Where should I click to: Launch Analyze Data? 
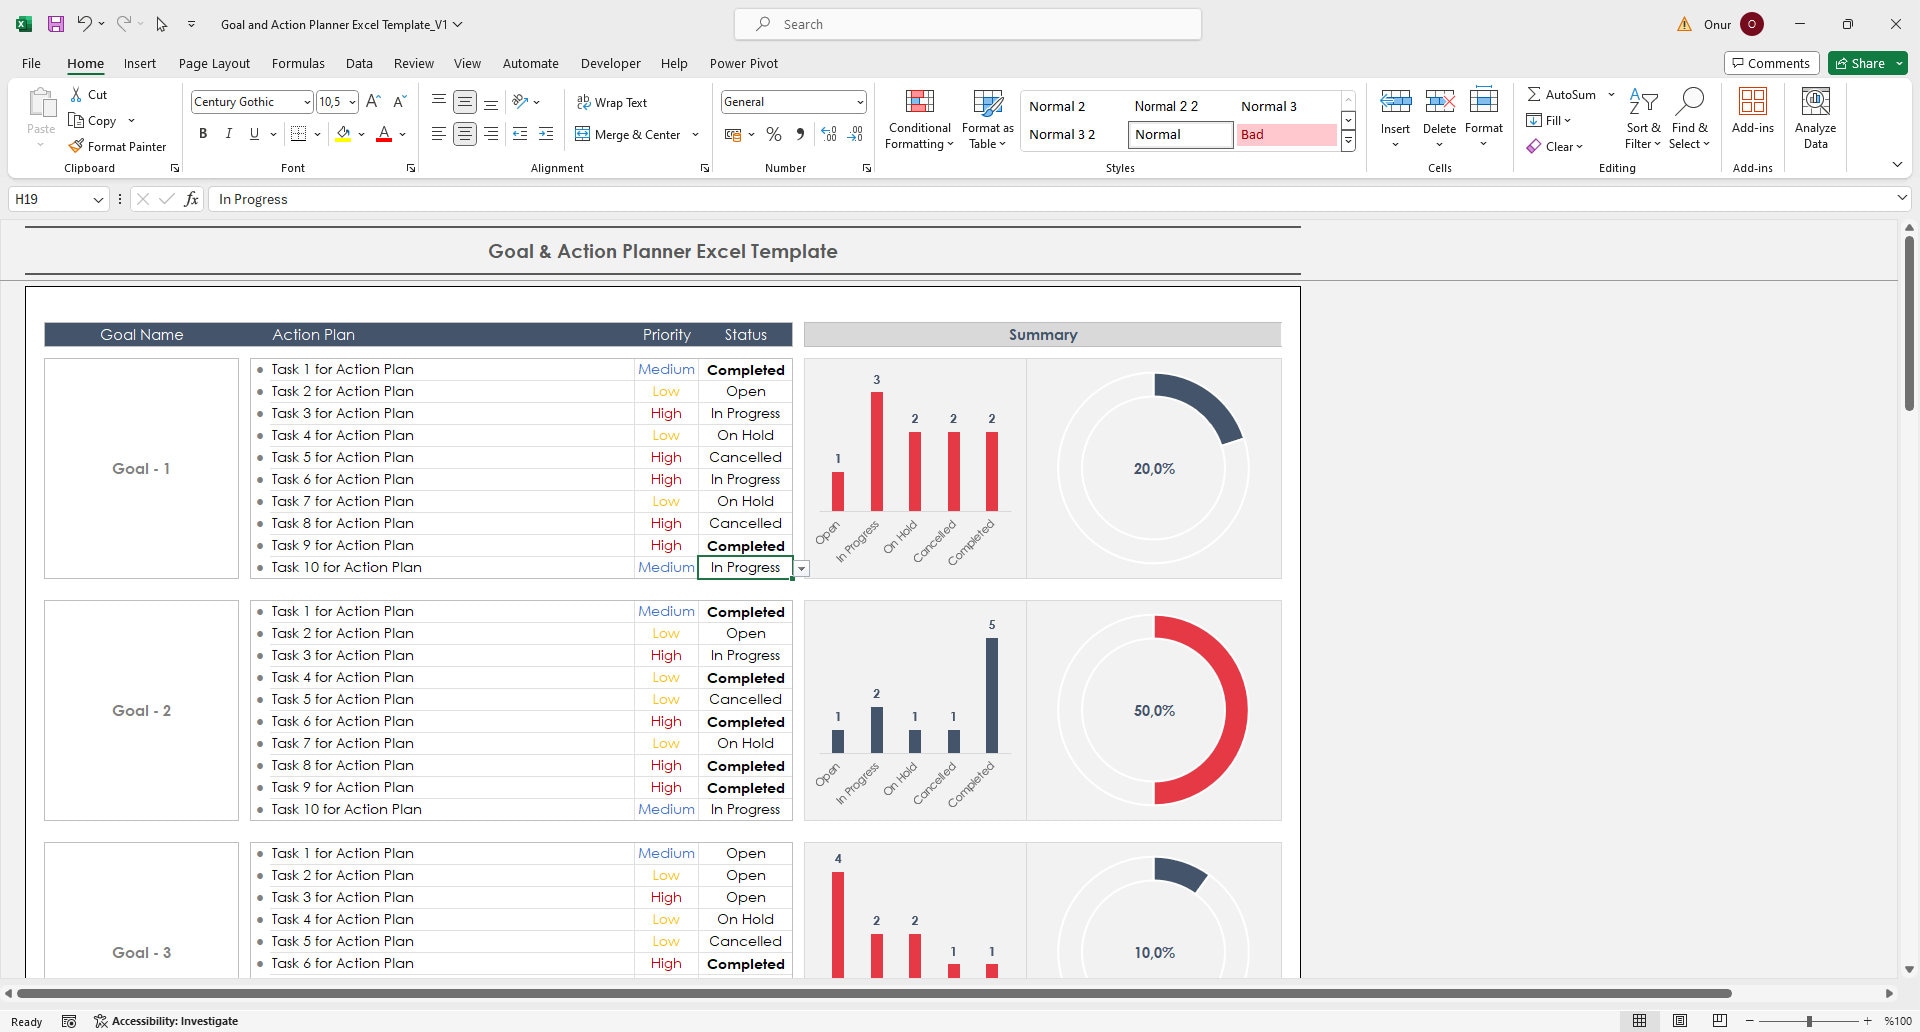click(1815, 118)
